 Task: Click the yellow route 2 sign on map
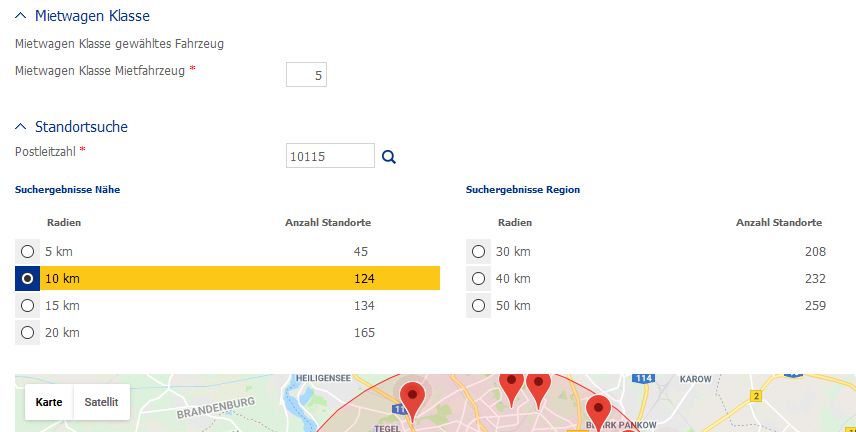756,396
